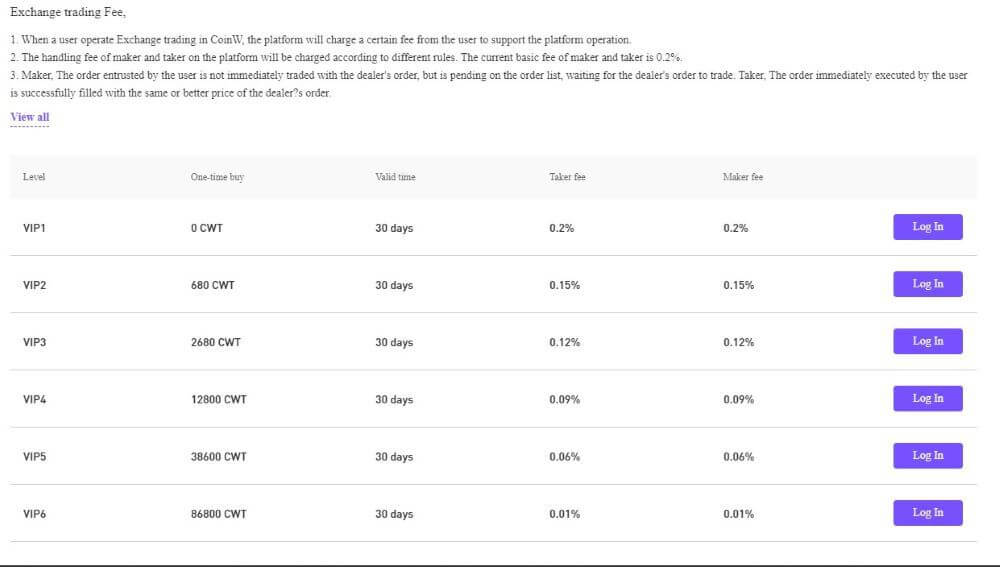This screenshot has width=1000, height=567.
Task: Click the Valid time column header
Action: coord(395,177)
